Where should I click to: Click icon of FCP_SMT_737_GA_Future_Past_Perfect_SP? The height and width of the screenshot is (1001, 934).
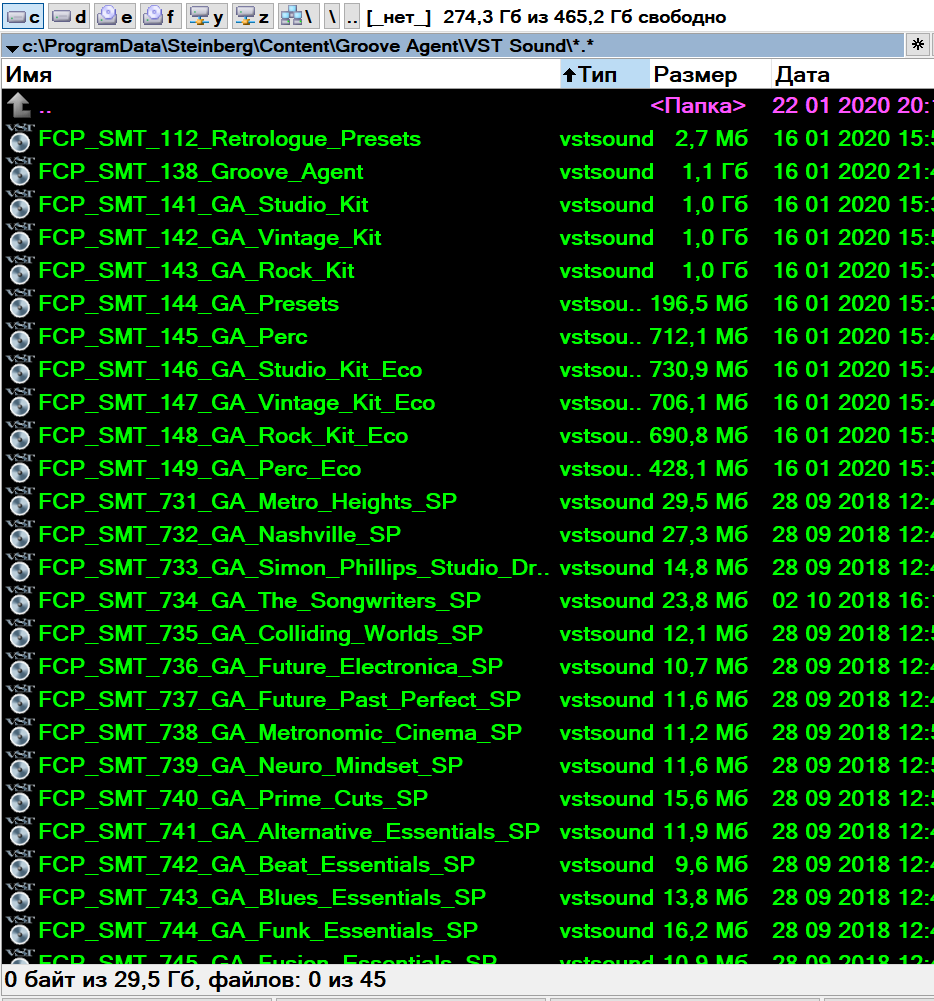point(19,700)
